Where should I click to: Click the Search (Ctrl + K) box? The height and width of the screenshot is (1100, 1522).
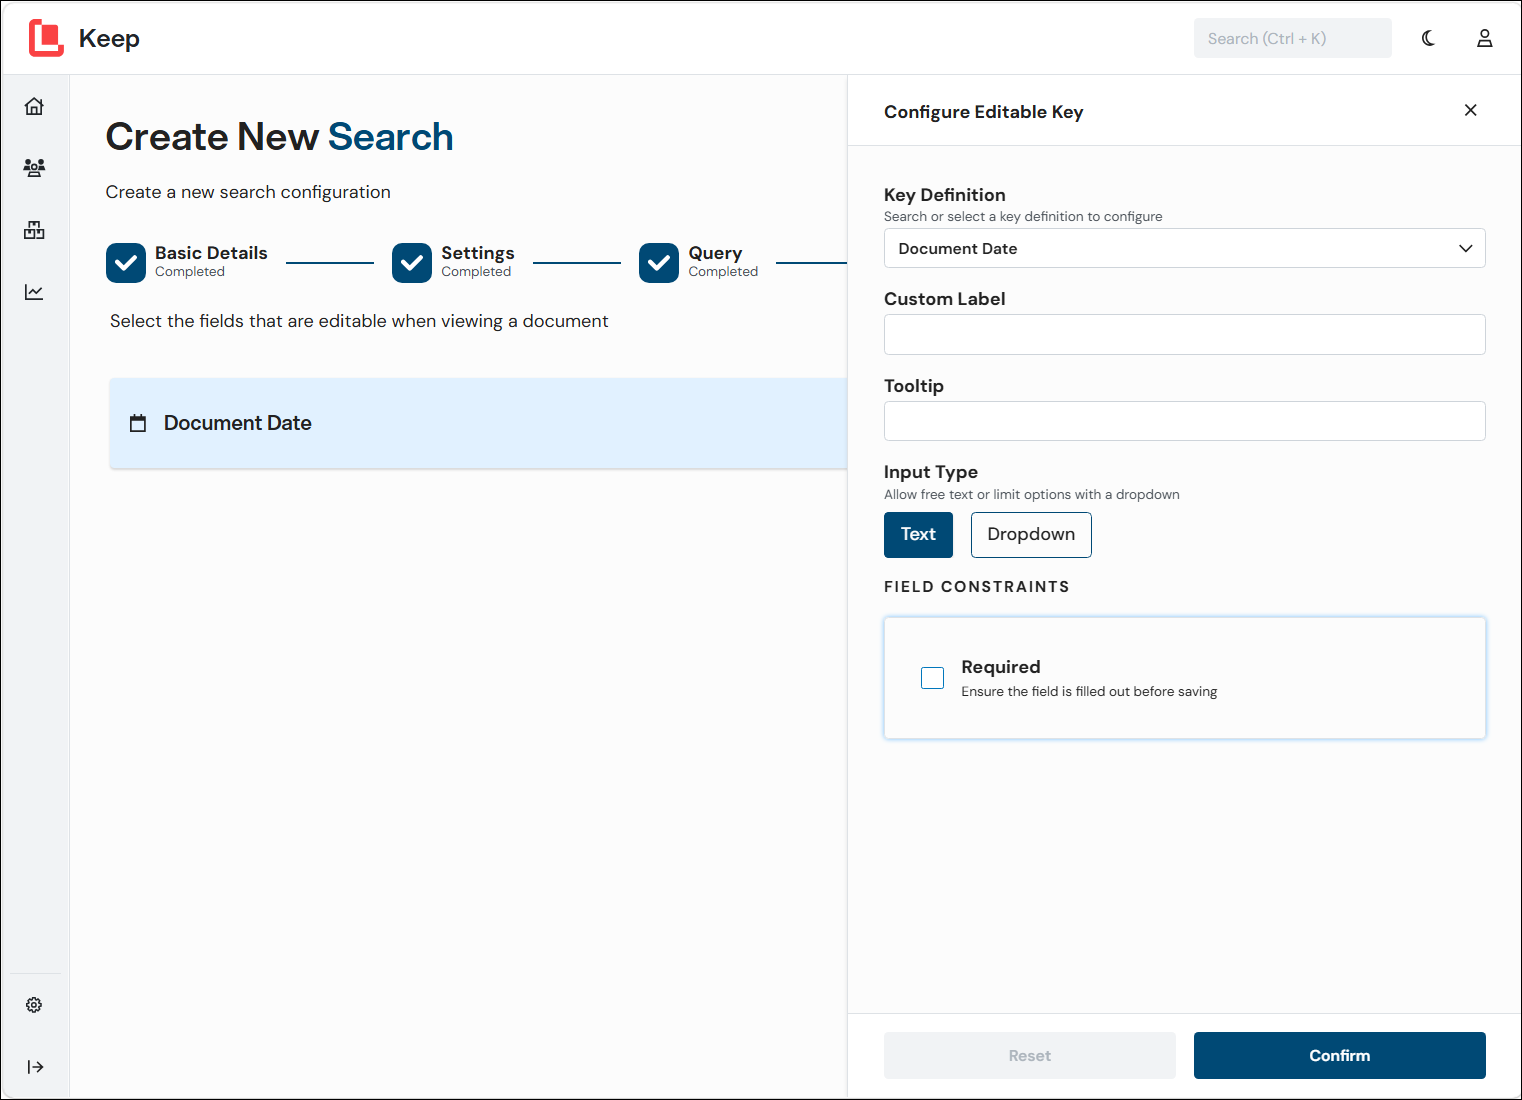pos(1292,38)
